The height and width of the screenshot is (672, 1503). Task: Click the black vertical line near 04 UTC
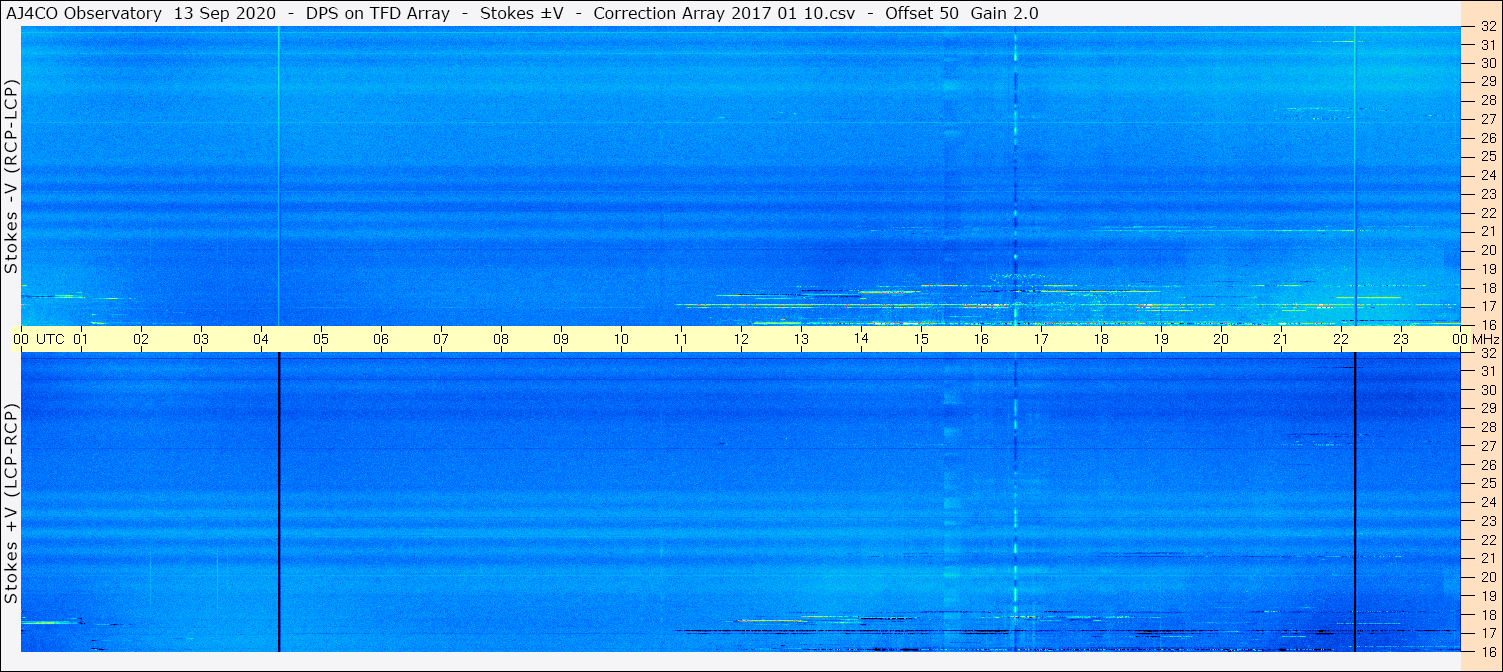[x=279, y=501]
